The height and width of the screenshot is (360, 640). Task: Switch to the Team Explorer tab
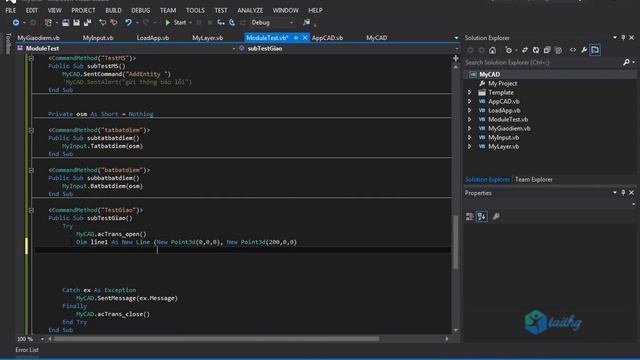(x=534, y=180)
